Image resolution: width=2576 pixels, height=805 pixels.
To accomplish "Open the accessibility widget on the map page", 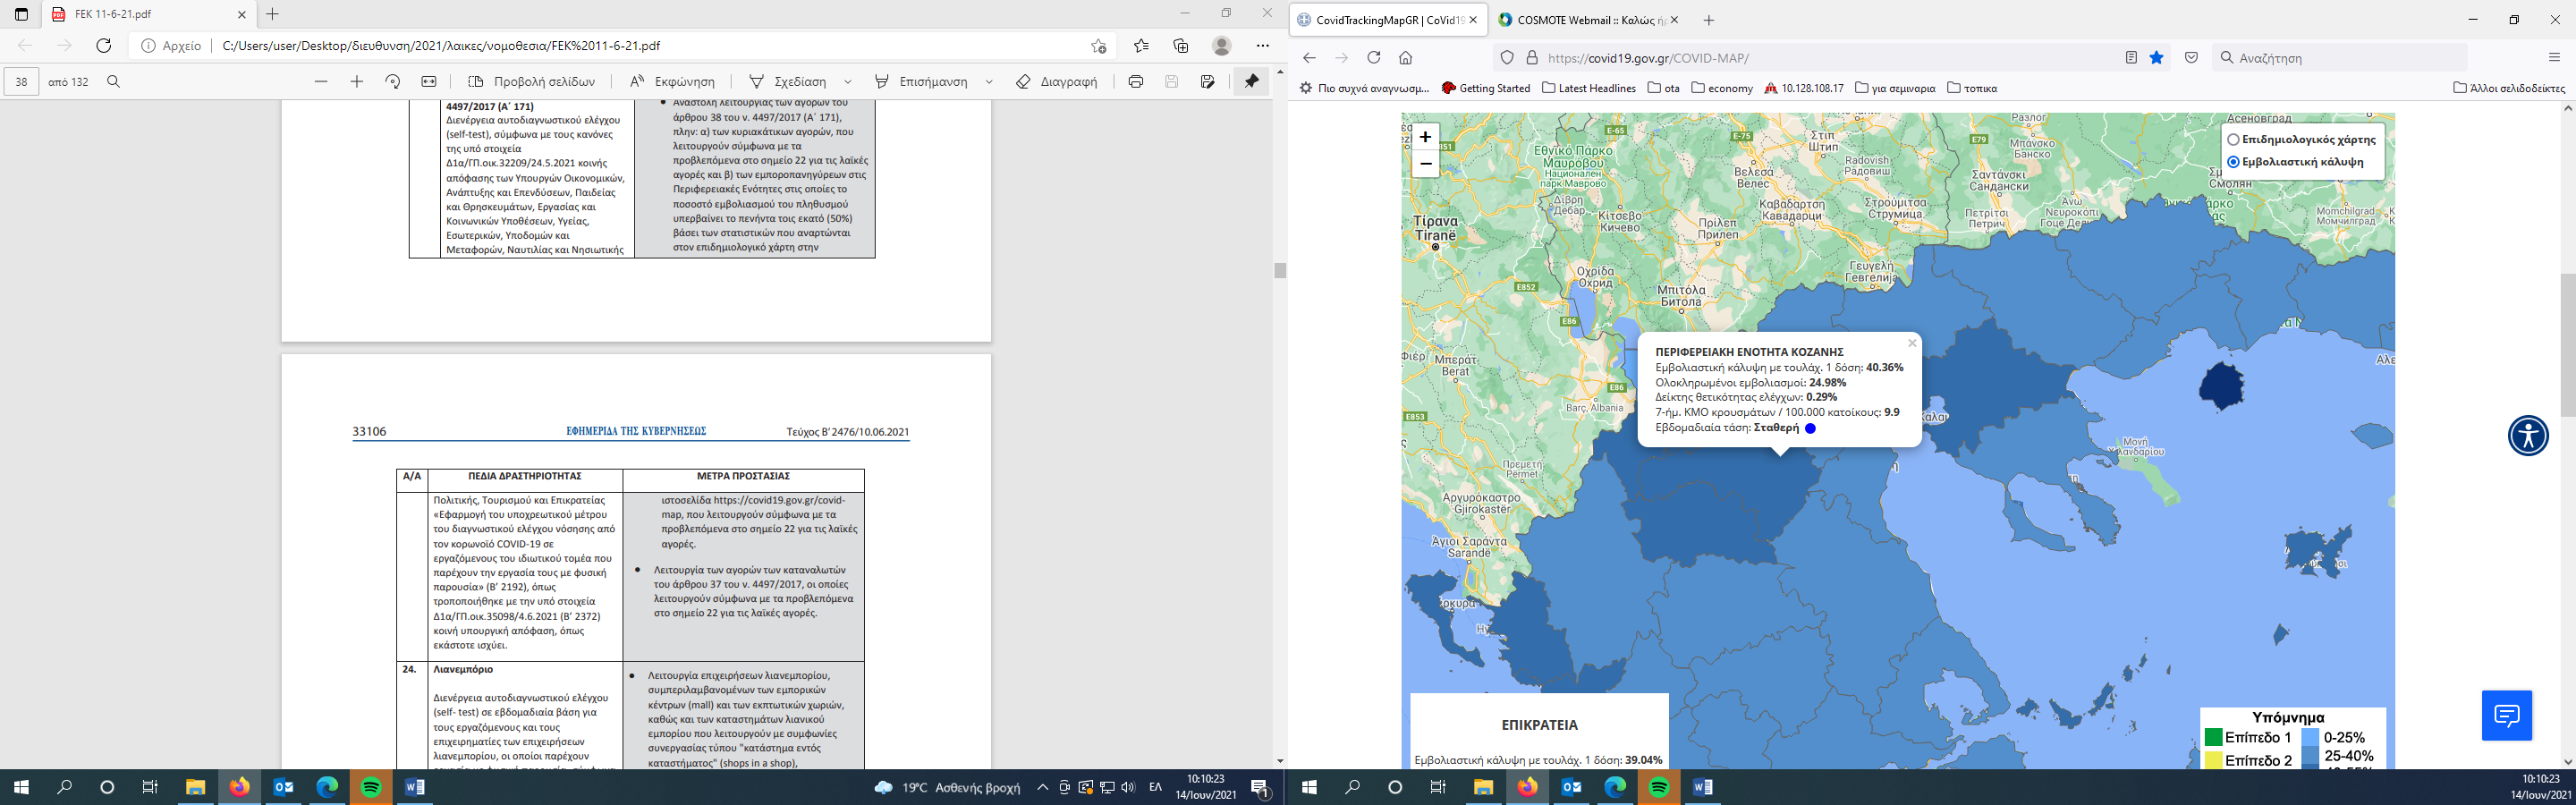I will coord(2527,436).
